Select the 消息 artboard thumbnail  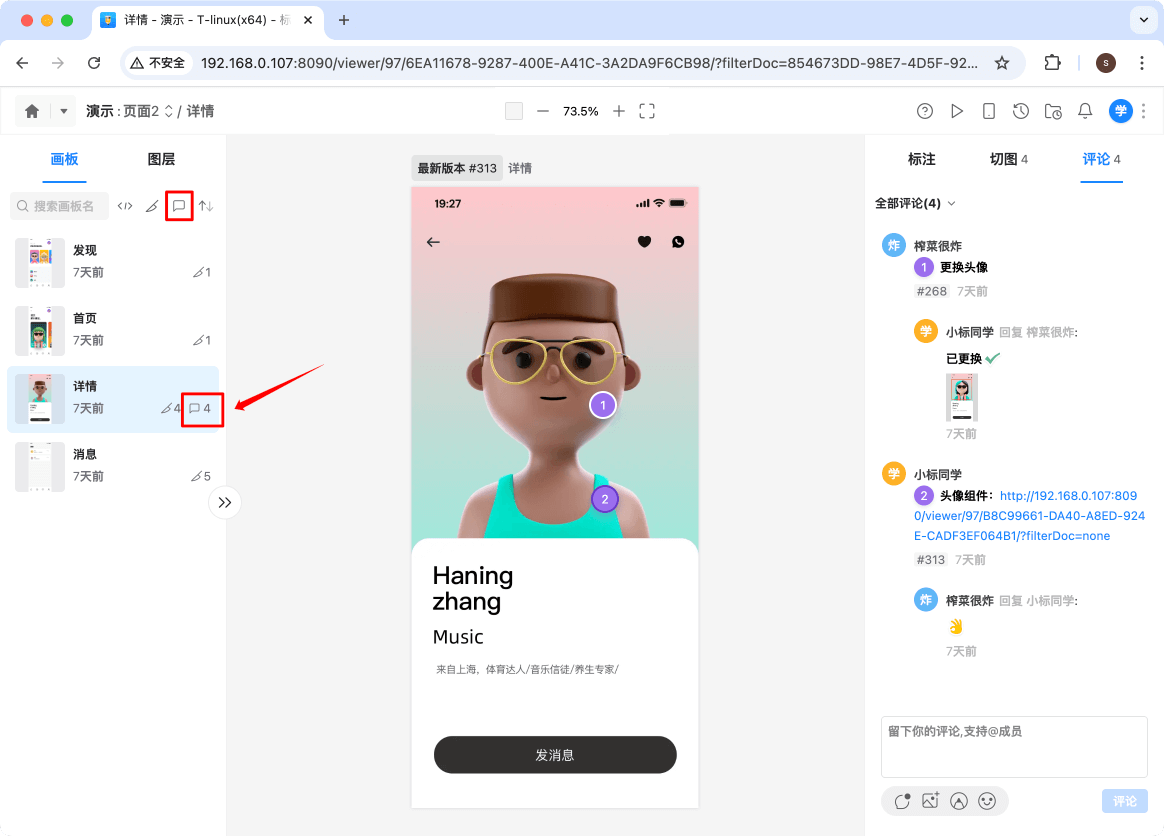click(x=40, y=466)
